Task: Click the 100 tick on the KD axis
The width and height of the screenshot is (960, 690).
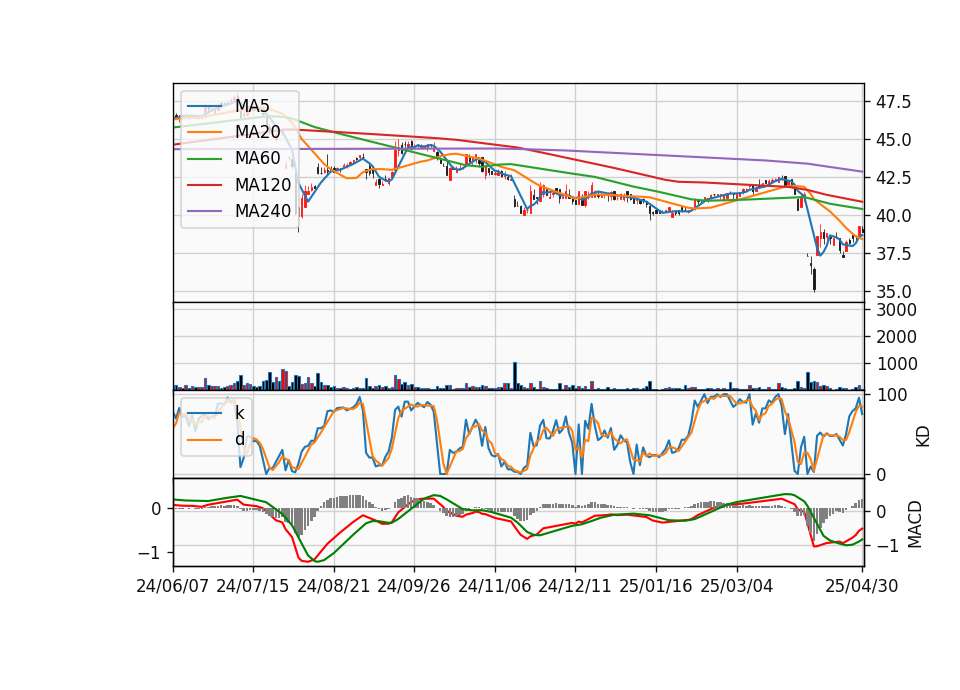Action: [x=891, y=395]
